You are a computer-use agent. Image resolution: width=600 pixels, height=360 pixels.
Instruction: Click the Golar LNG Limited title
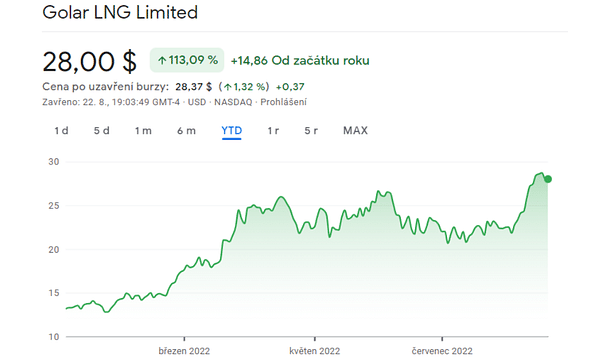tap(120, 12)
